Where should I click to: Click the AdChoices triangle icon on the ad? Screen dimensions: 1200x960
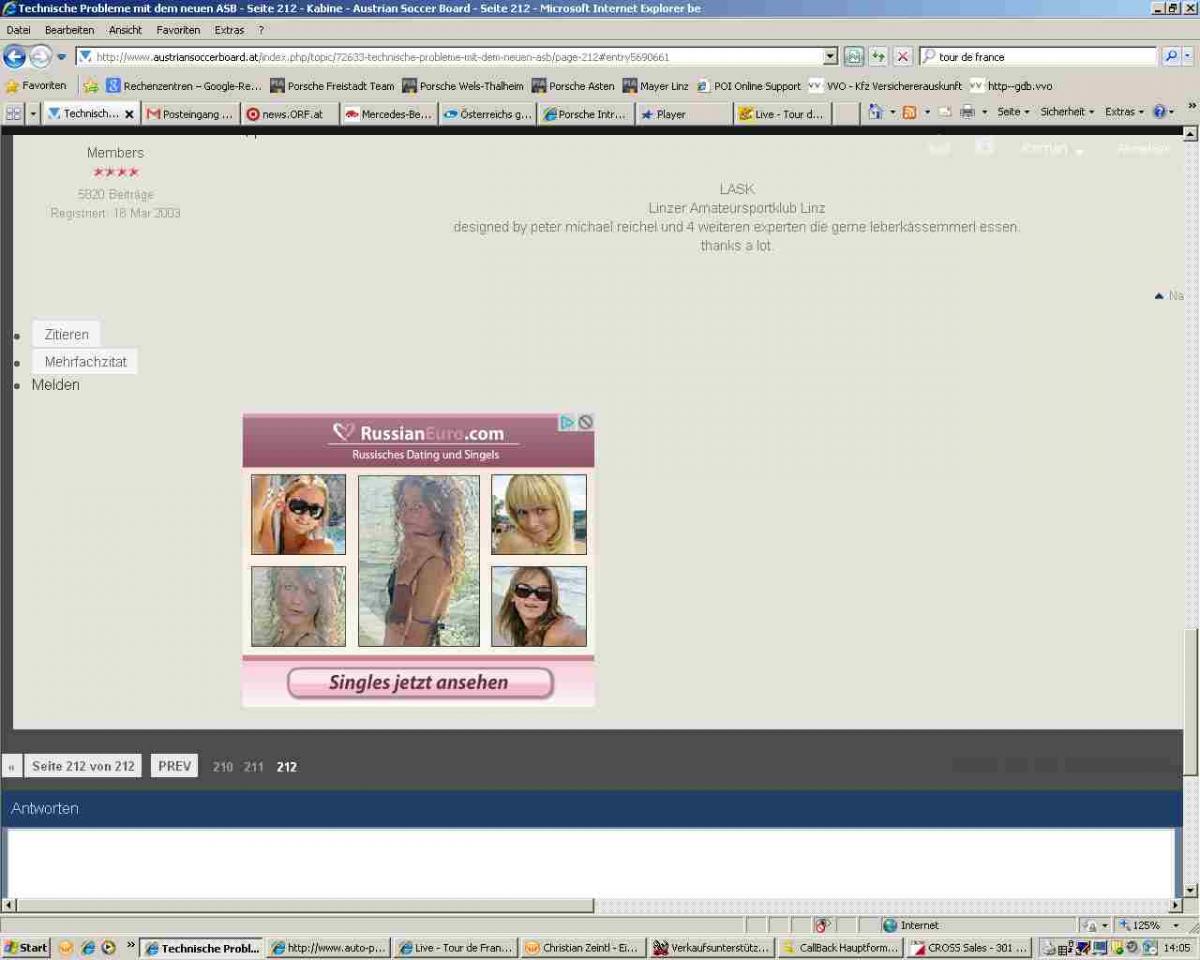coord(567,423)
